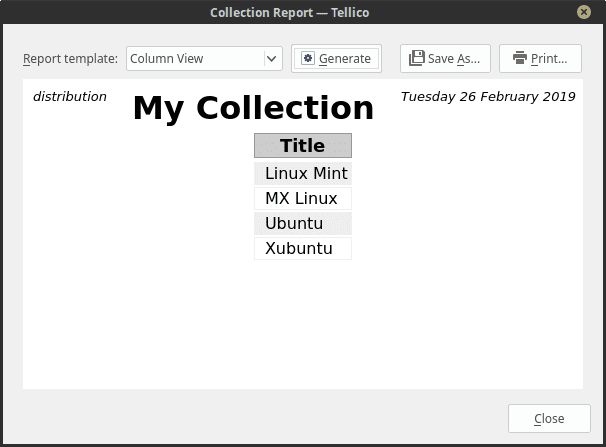The height and width of the screenshot is (447, 606).
Task: Click the Close button at bottom
Action: tap(549, 418)
